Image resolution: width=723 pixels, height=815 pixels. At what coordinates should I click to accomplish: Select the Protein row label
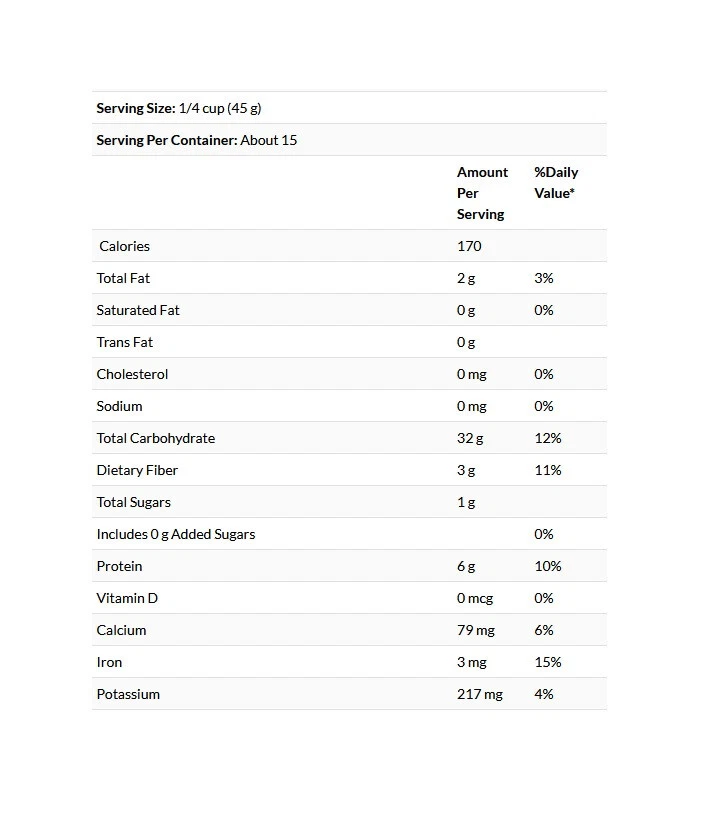pyautogui.click(x=119, y=566)
